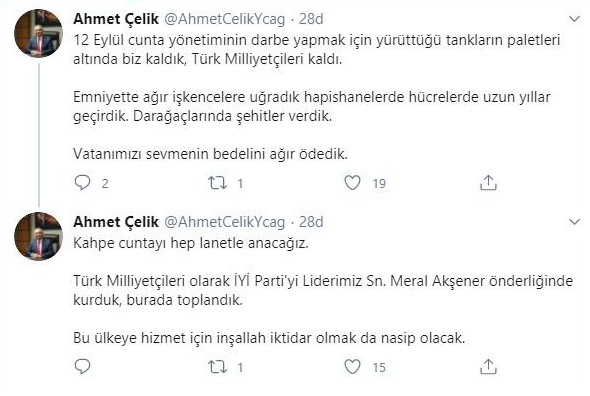Click the 28d timestamp on first tweet
Screen dimensions: 590x396
pos(311,19)
